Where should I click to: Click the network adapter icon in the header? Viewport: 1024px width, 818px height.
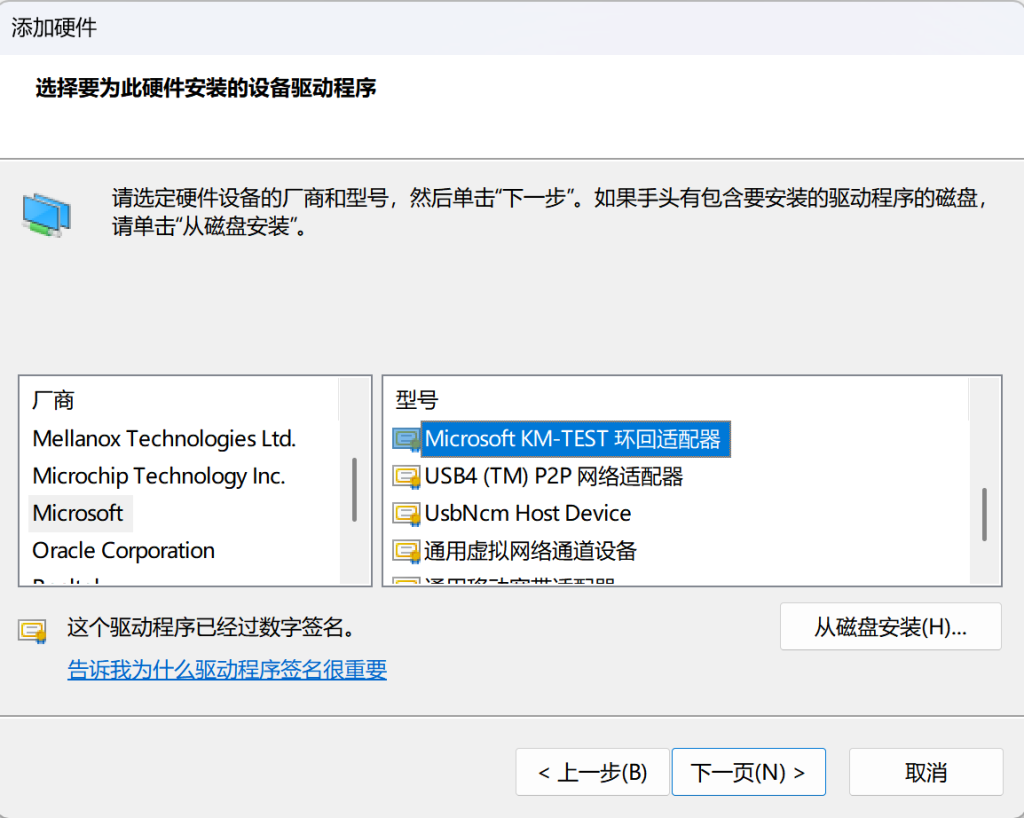point(46,214)
